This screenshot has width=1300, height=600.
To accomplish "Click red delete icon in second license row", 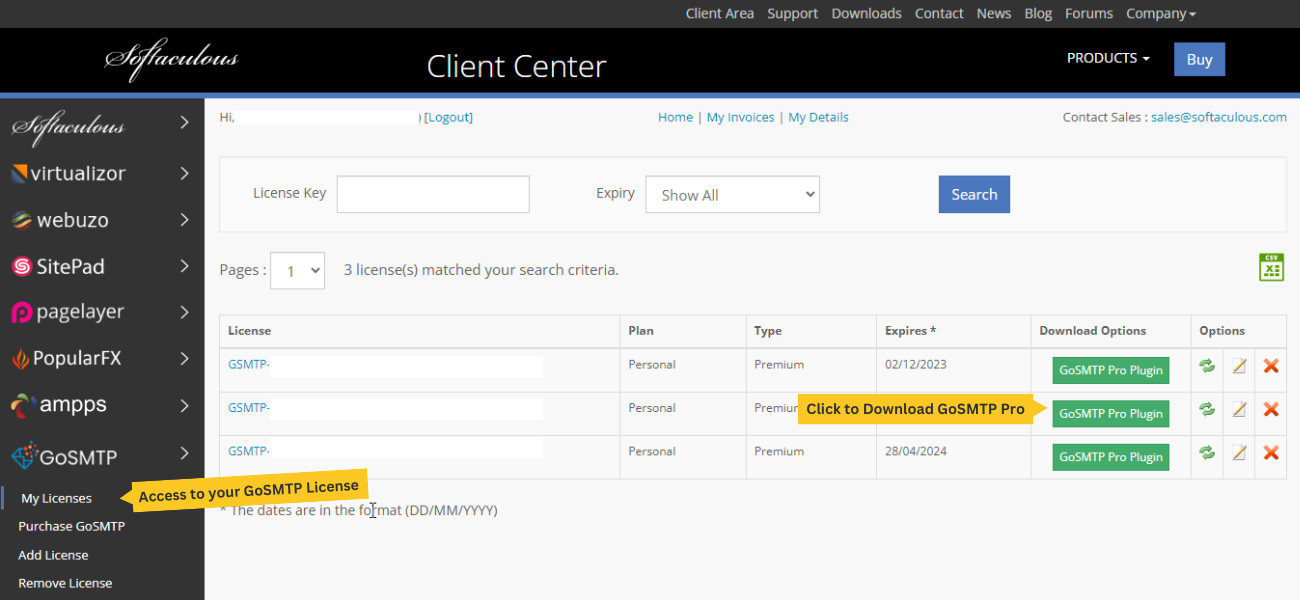I will (x=1271, y=409).
